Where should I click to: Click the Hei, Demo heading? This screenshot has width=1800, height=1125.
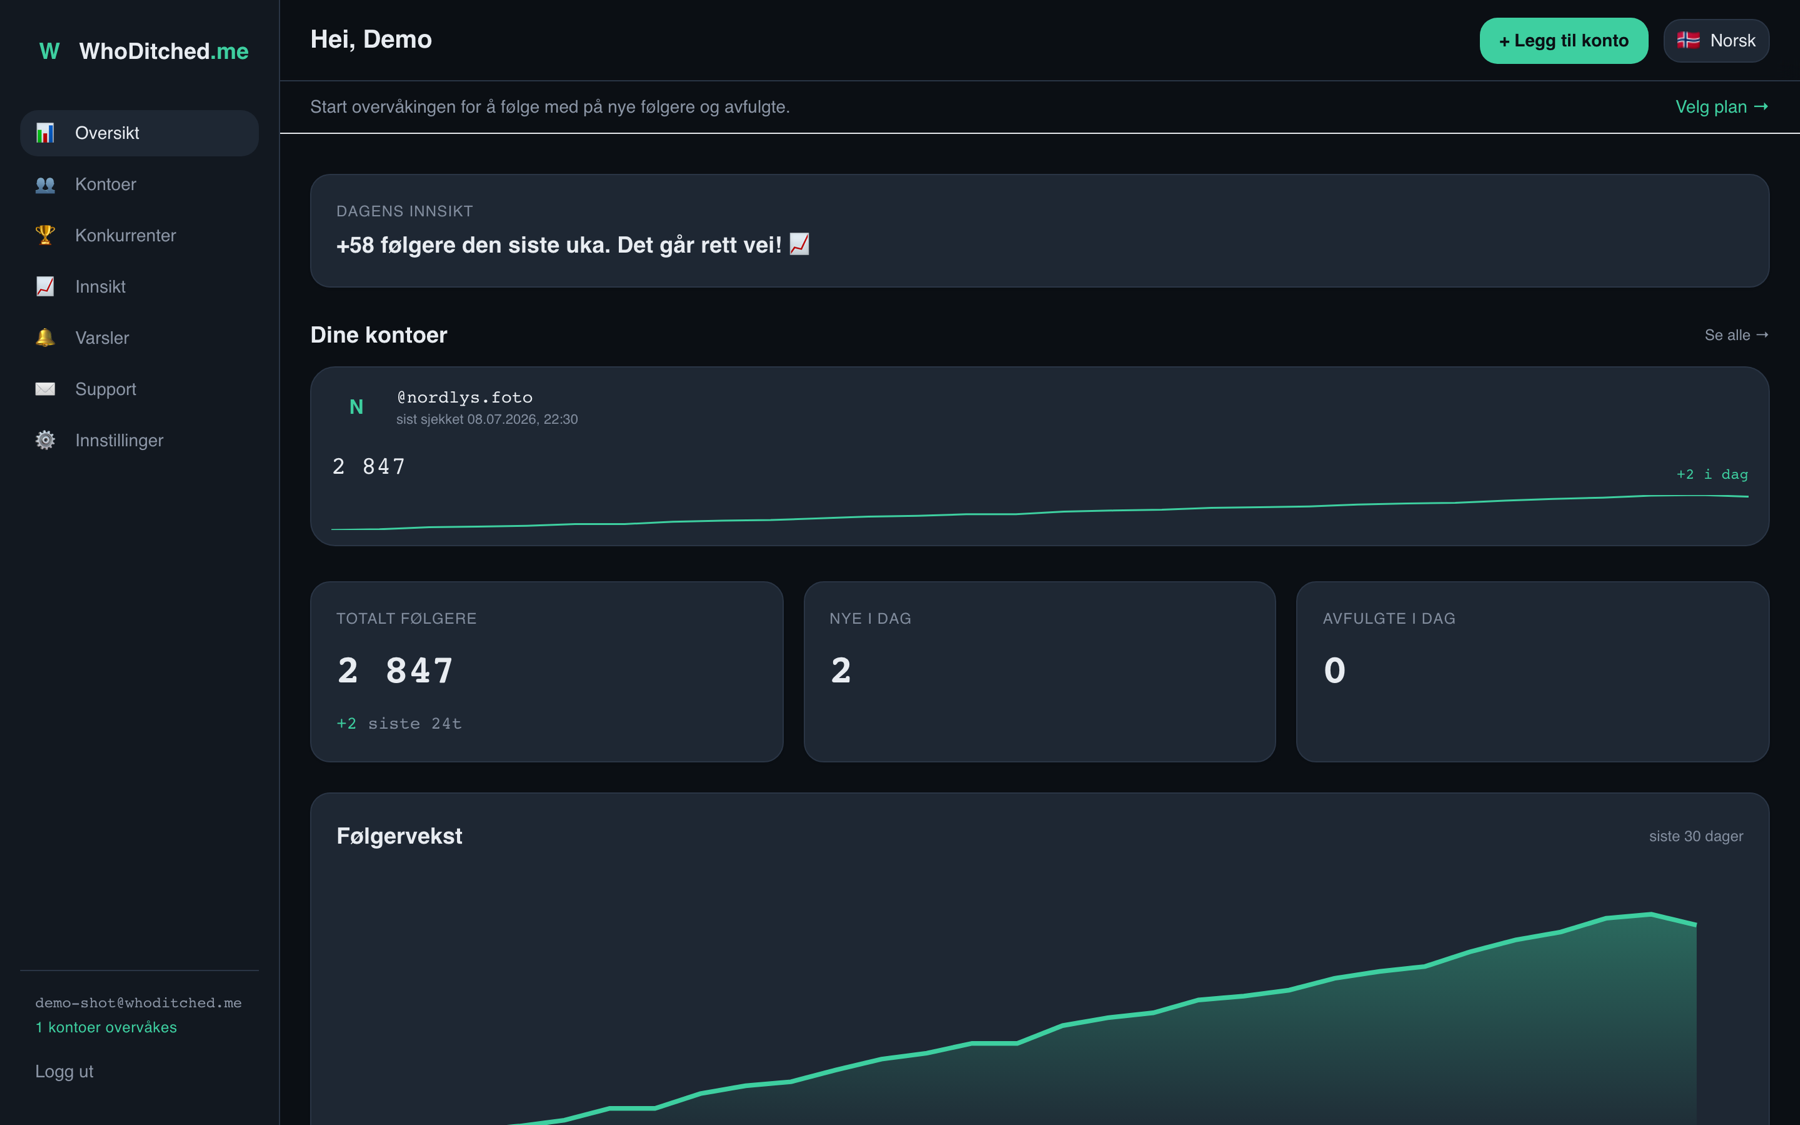[x=371, y=39]
